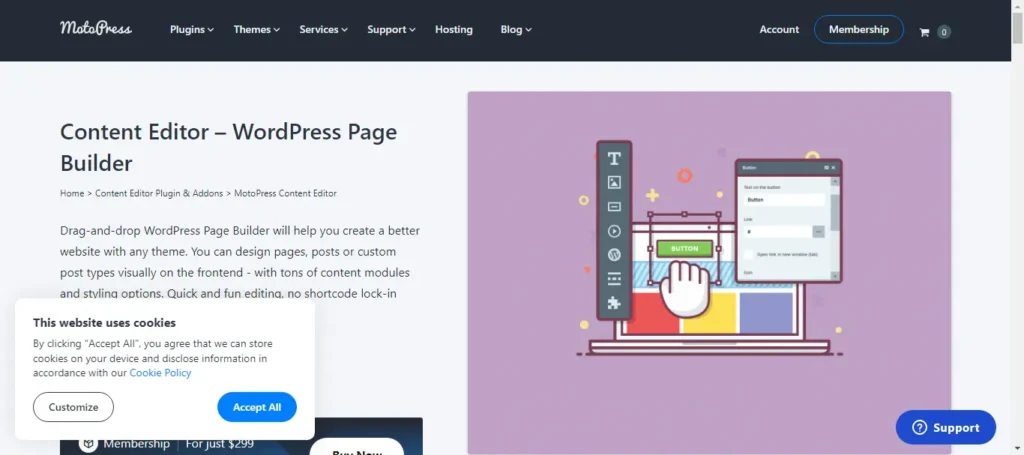Click the Buy Now button
This screenshot has width=1024, height=455.
(357, 449)
